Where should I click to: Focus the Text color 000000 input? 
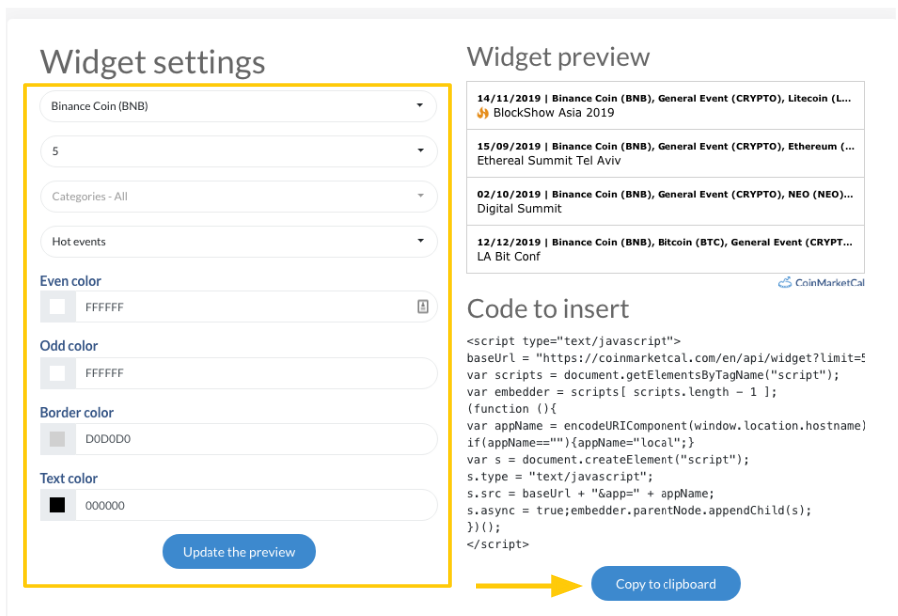click(256, 505)
